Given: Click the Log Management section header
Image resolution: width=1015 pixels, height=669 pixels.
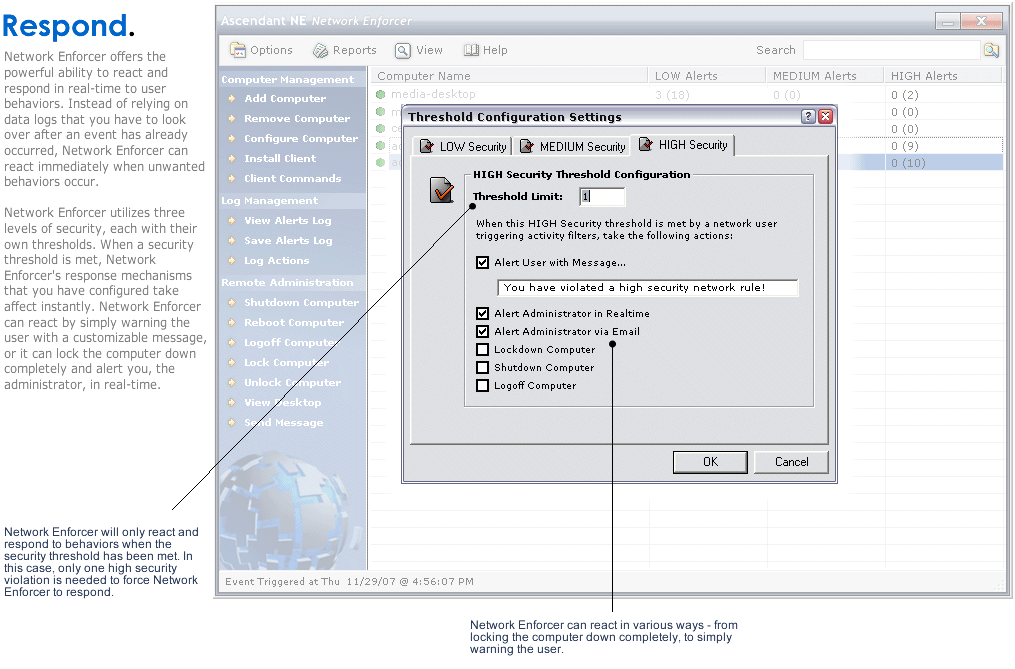Looking at the screenshot, I should 269,201.
